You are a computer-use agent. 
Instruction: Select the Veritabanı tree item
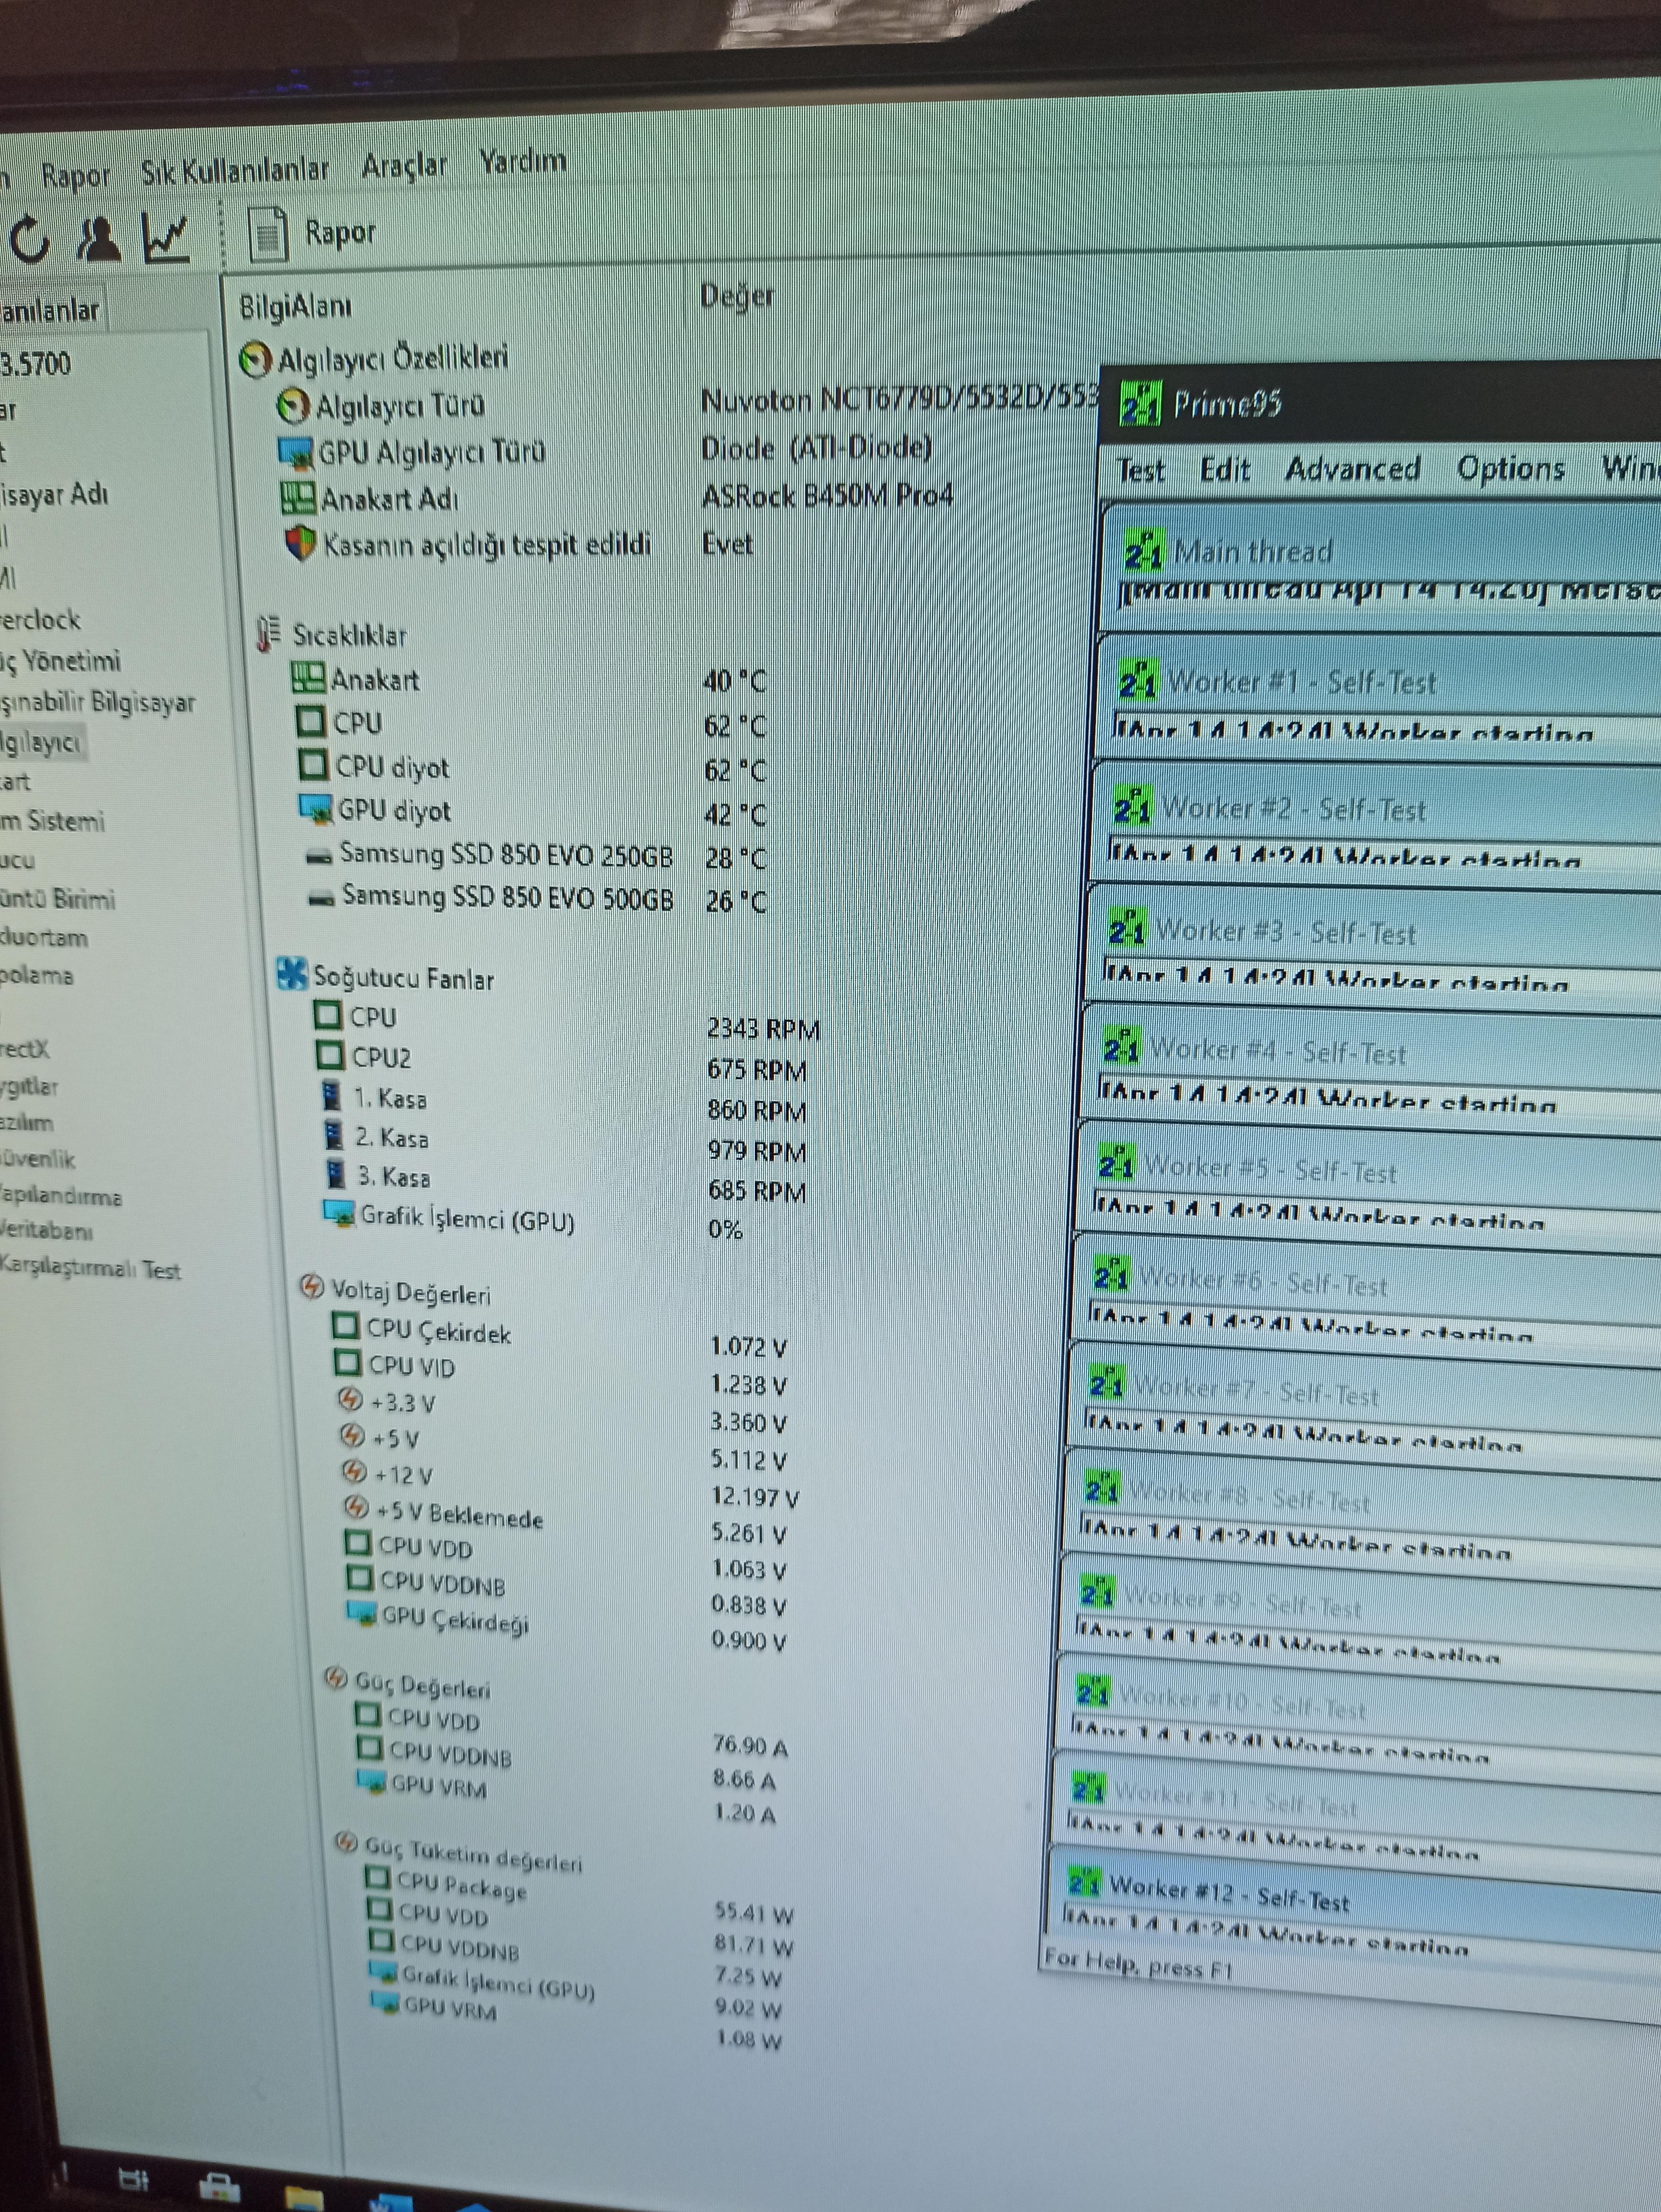(46, 1230)
